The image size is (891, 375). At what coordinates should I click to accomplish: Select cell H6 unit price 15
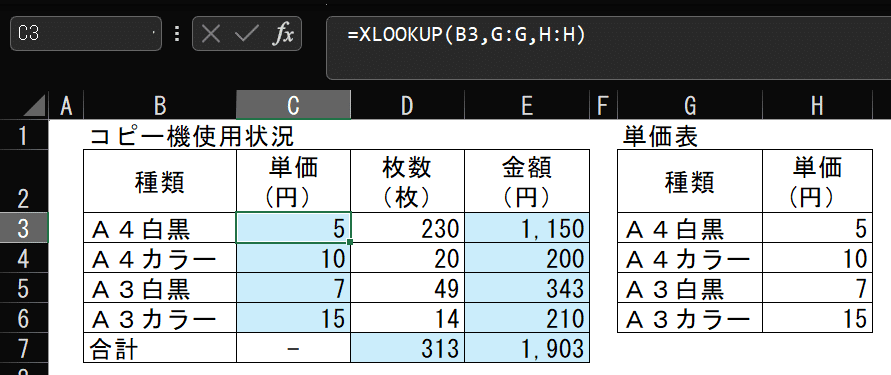coord(817,318)
